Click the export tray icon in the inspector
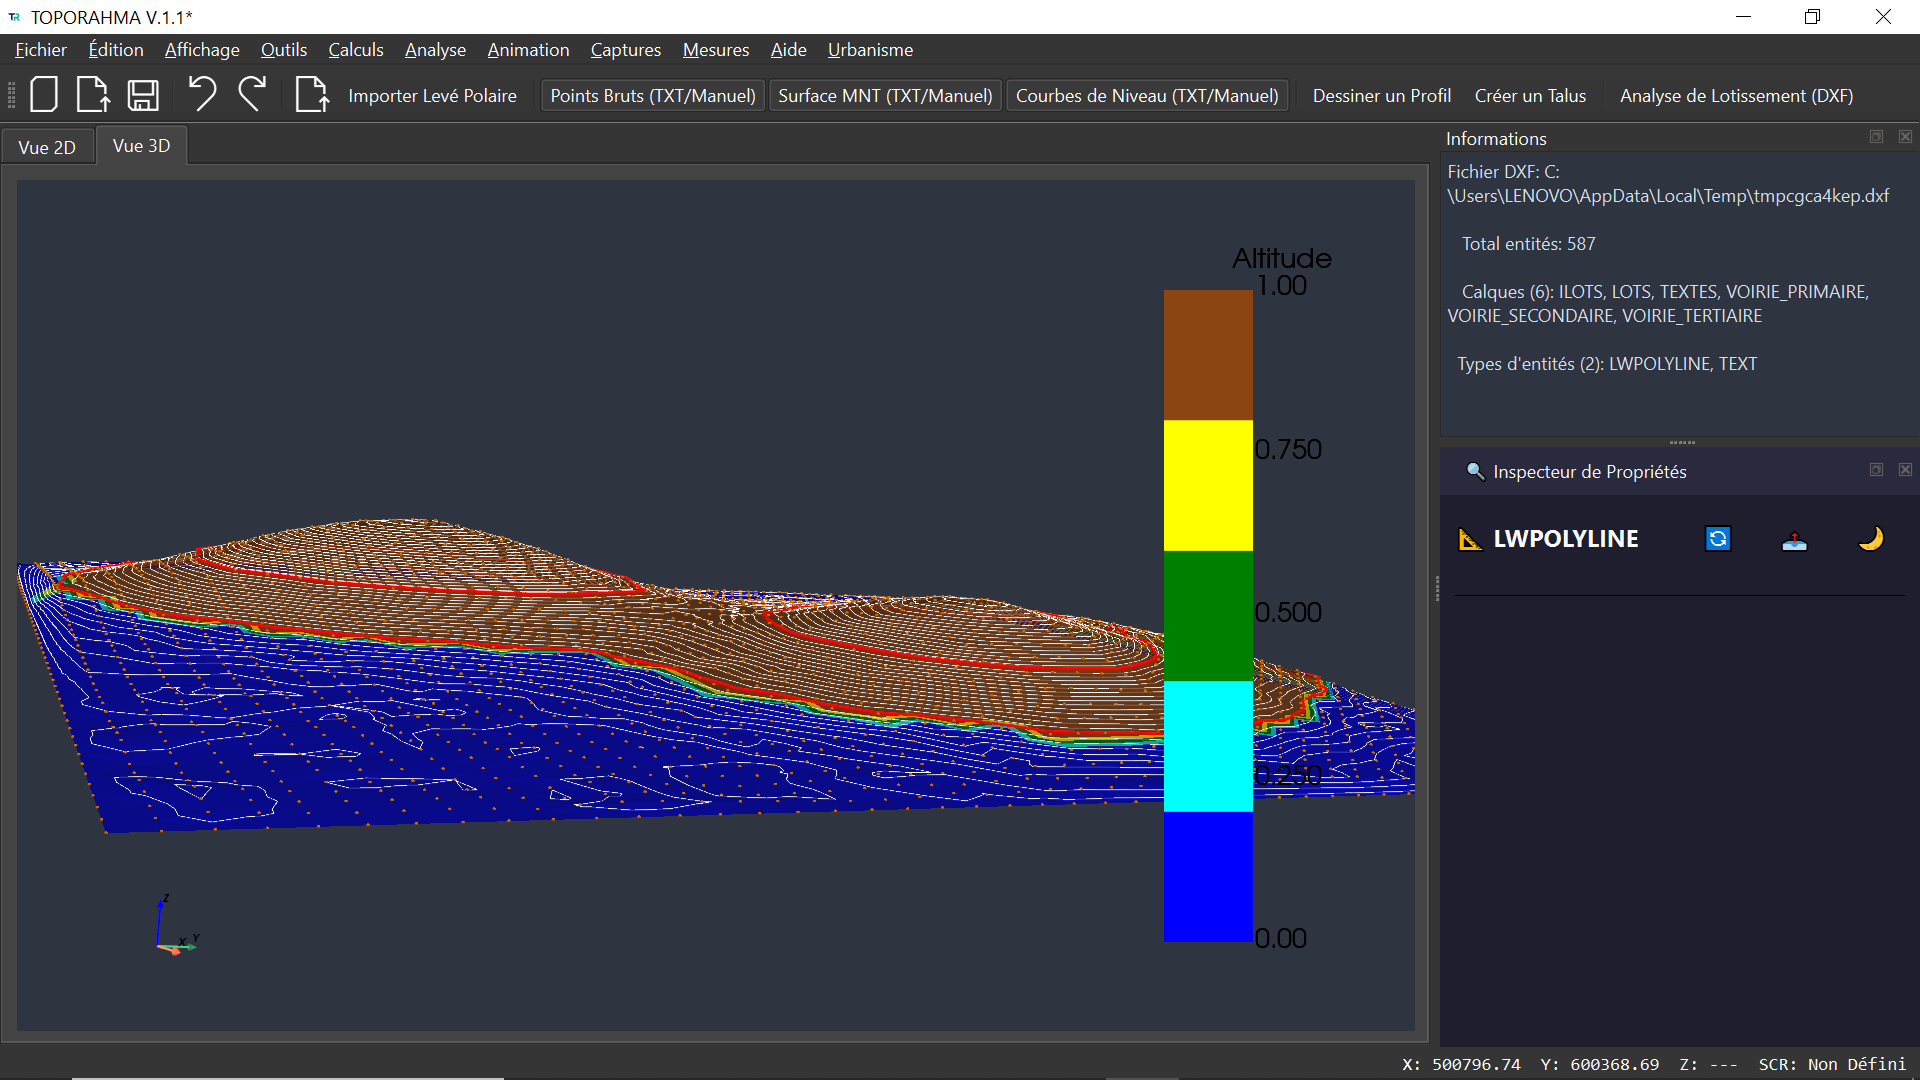The height and width of the screenshot is (1080, 1920). point(1794,540)
